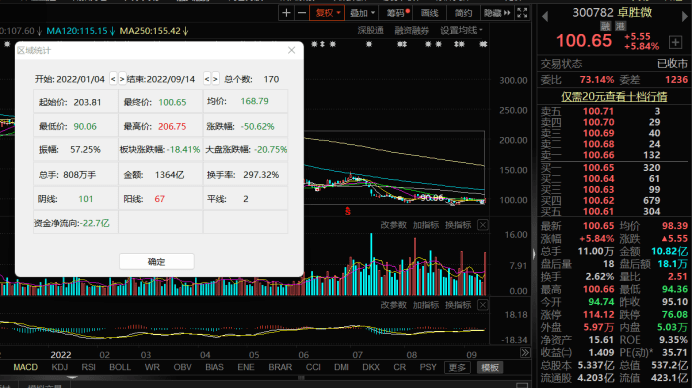
Task: Select the OBV indicator tab
Action: (x=182, y=367)
